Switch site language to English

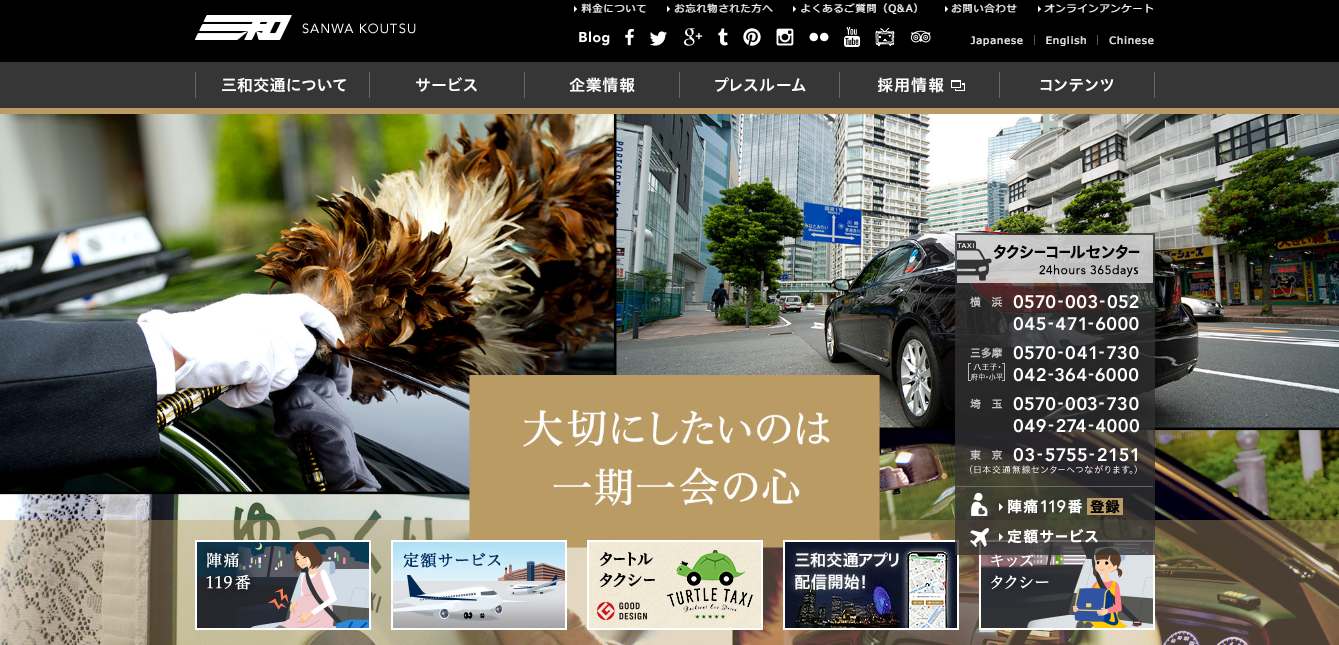coord(1065,41)
